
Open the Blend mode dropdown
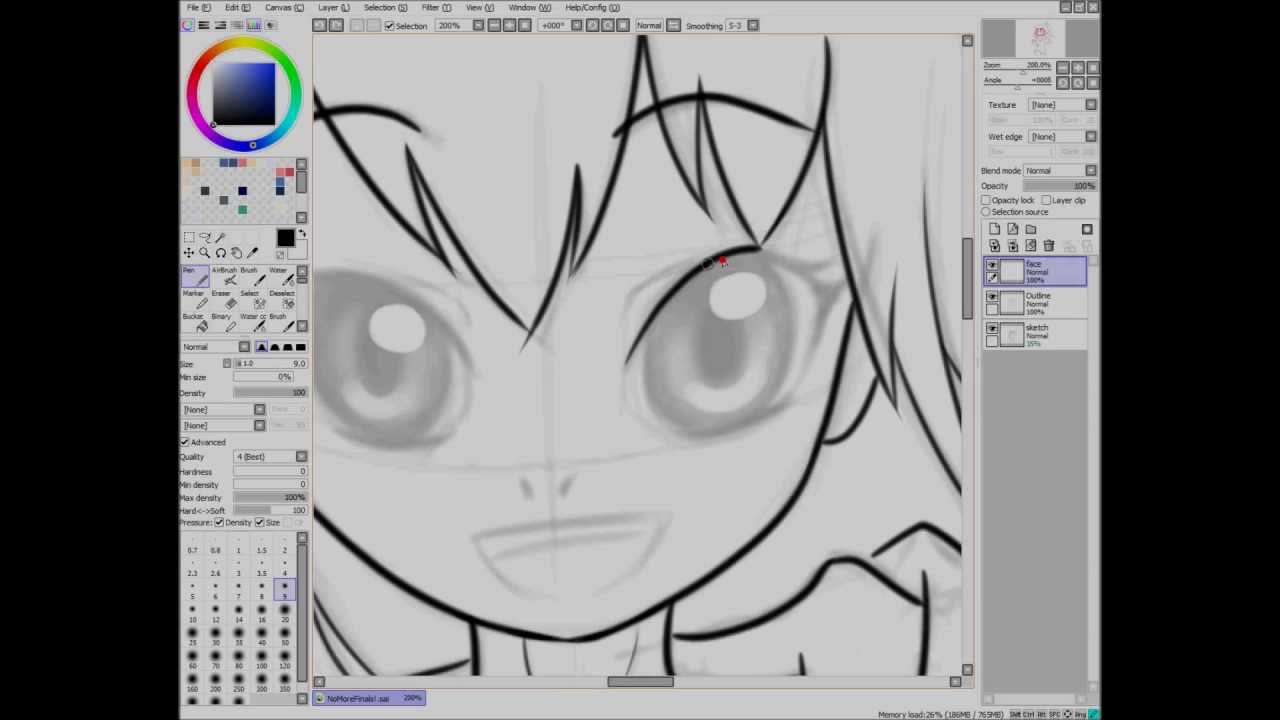1089,170
